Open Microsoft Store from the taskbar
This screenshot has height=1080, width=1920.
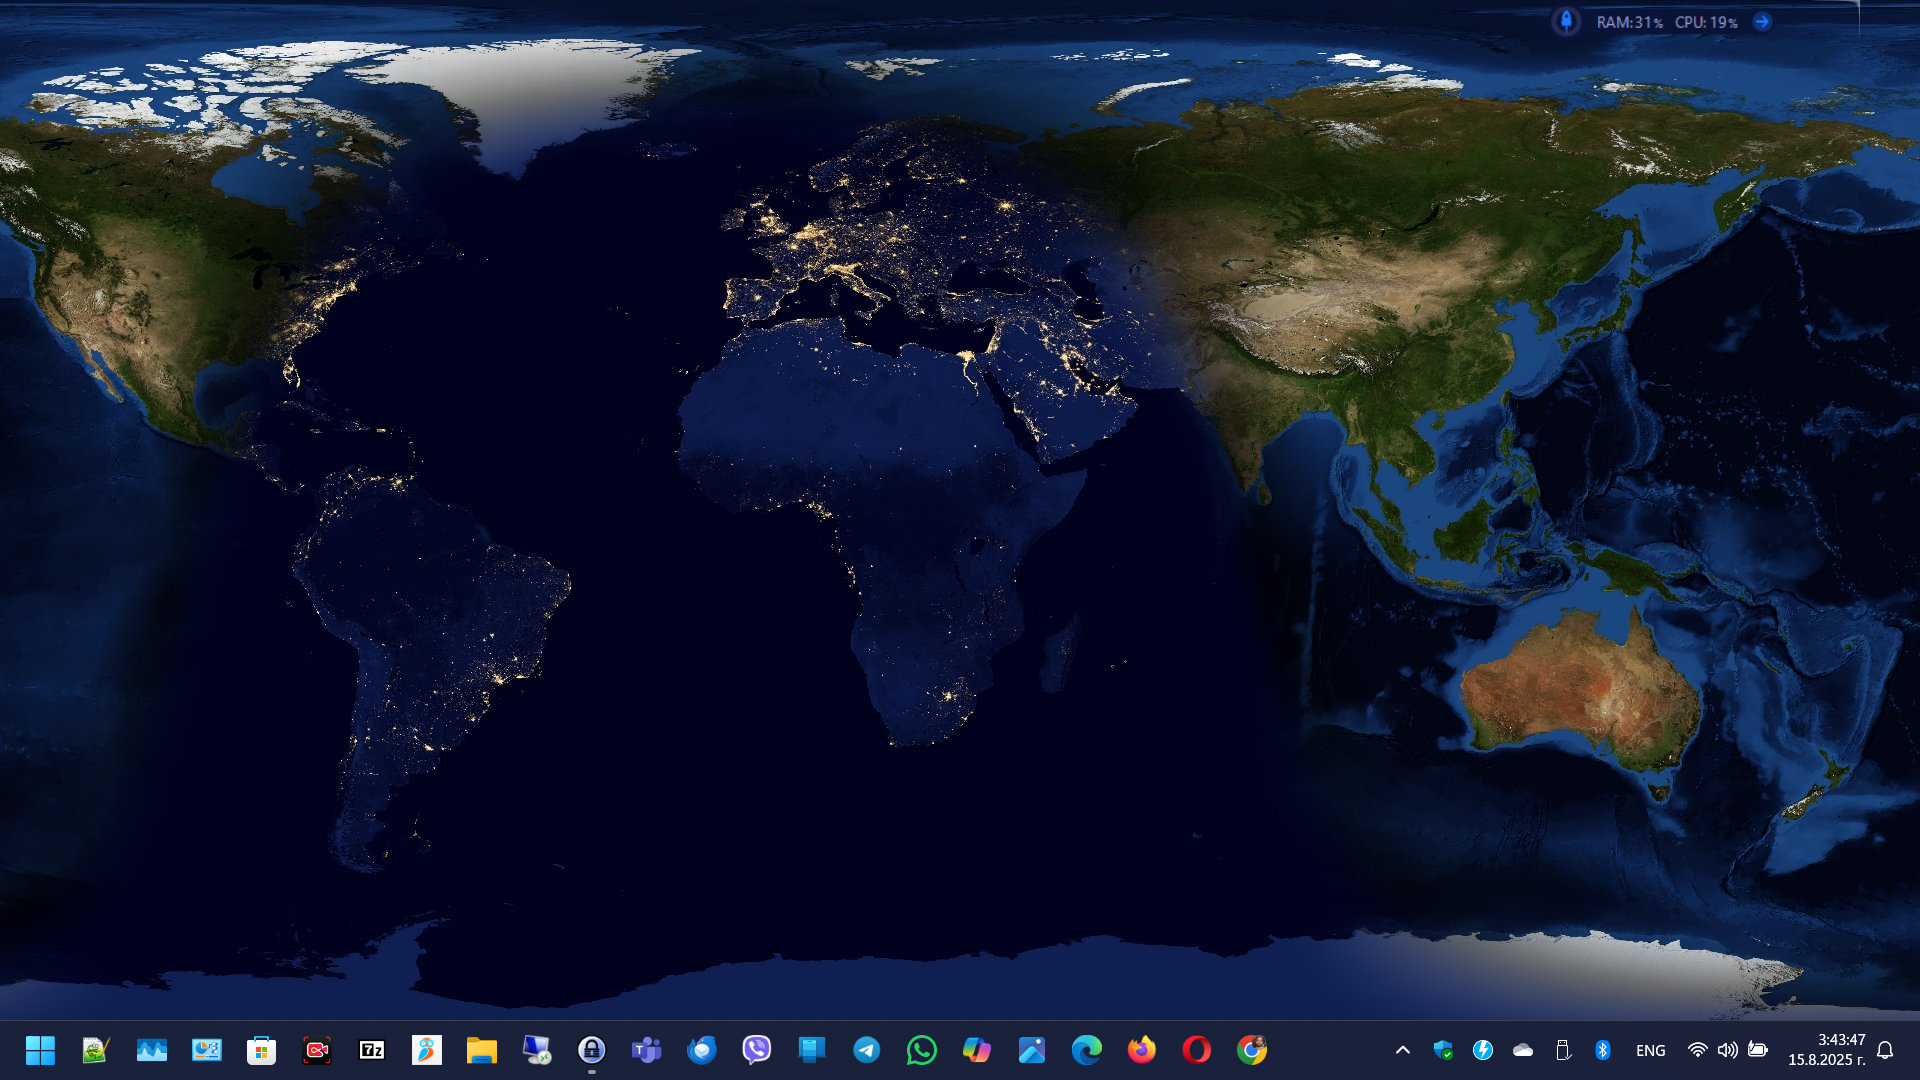[x=261, y=1050]
